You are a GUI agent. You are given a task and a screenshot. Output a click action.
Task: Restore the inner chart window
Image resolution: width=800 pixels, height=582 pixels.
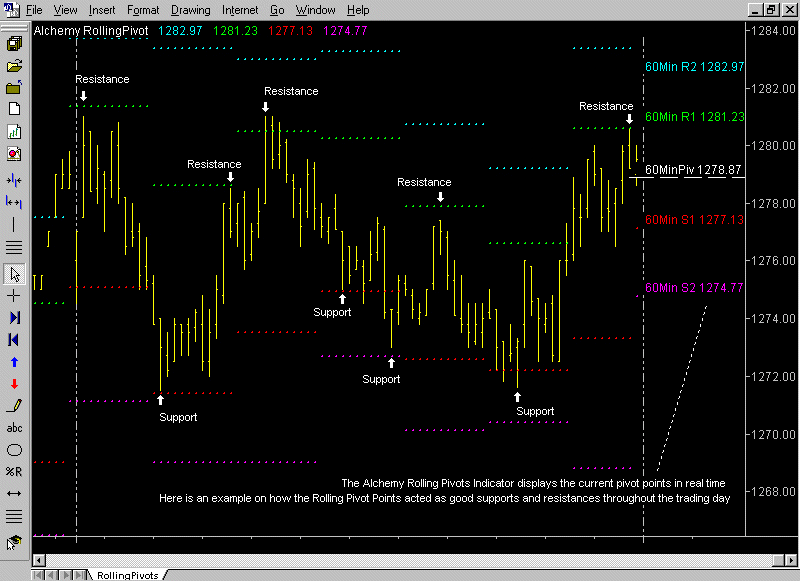point(771,9)
